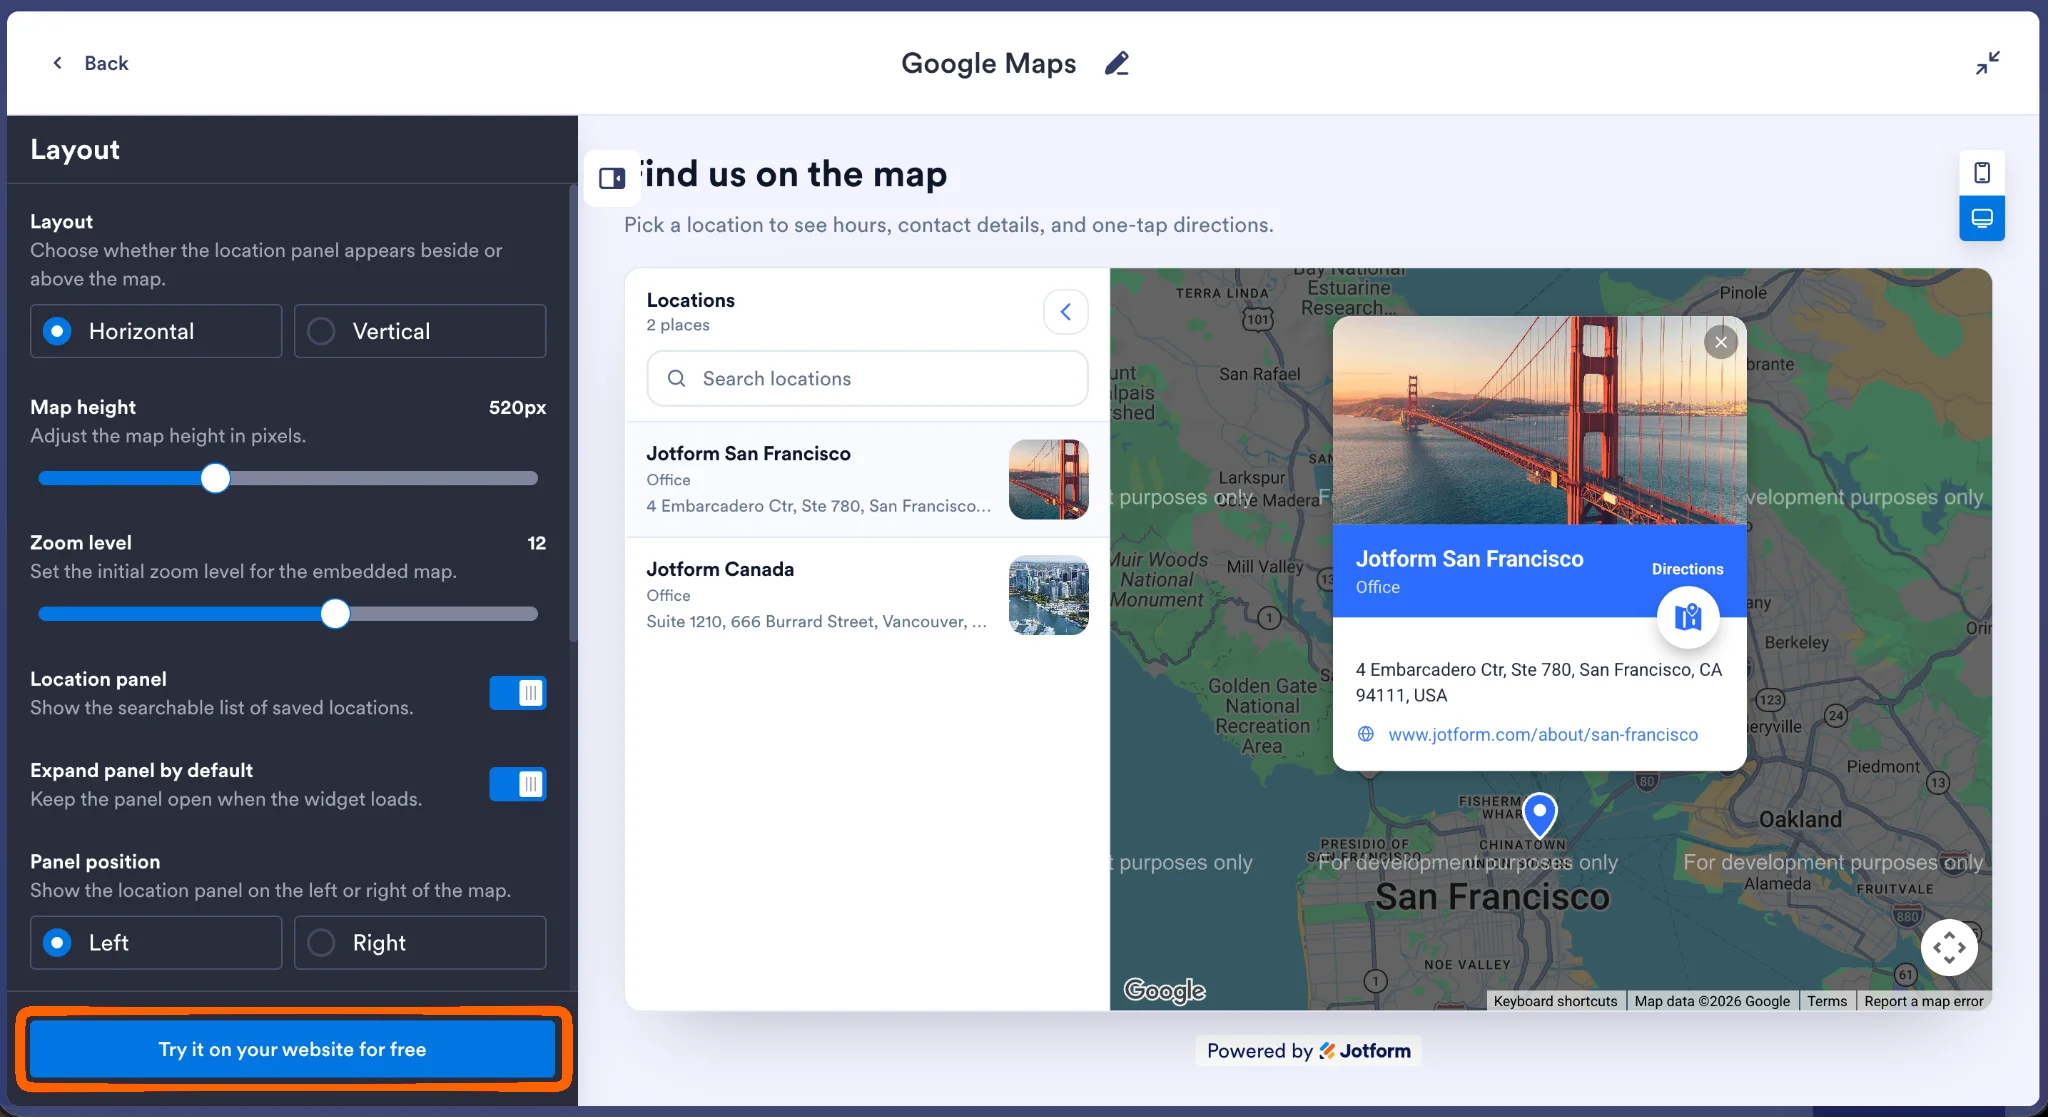
Task: Adjust the Zoom level slider
Action: click(335, 614)
